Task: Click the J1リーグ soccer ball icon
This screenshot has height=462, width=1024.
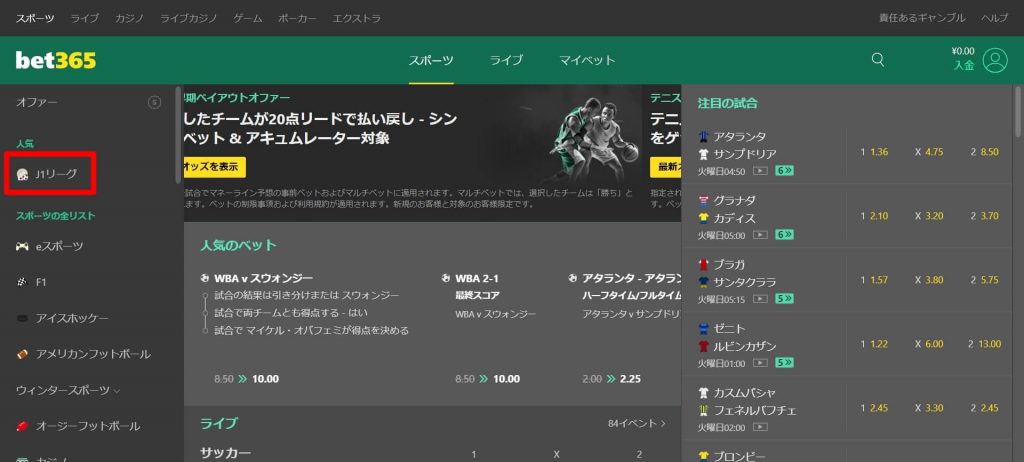Action: point(22,174)
